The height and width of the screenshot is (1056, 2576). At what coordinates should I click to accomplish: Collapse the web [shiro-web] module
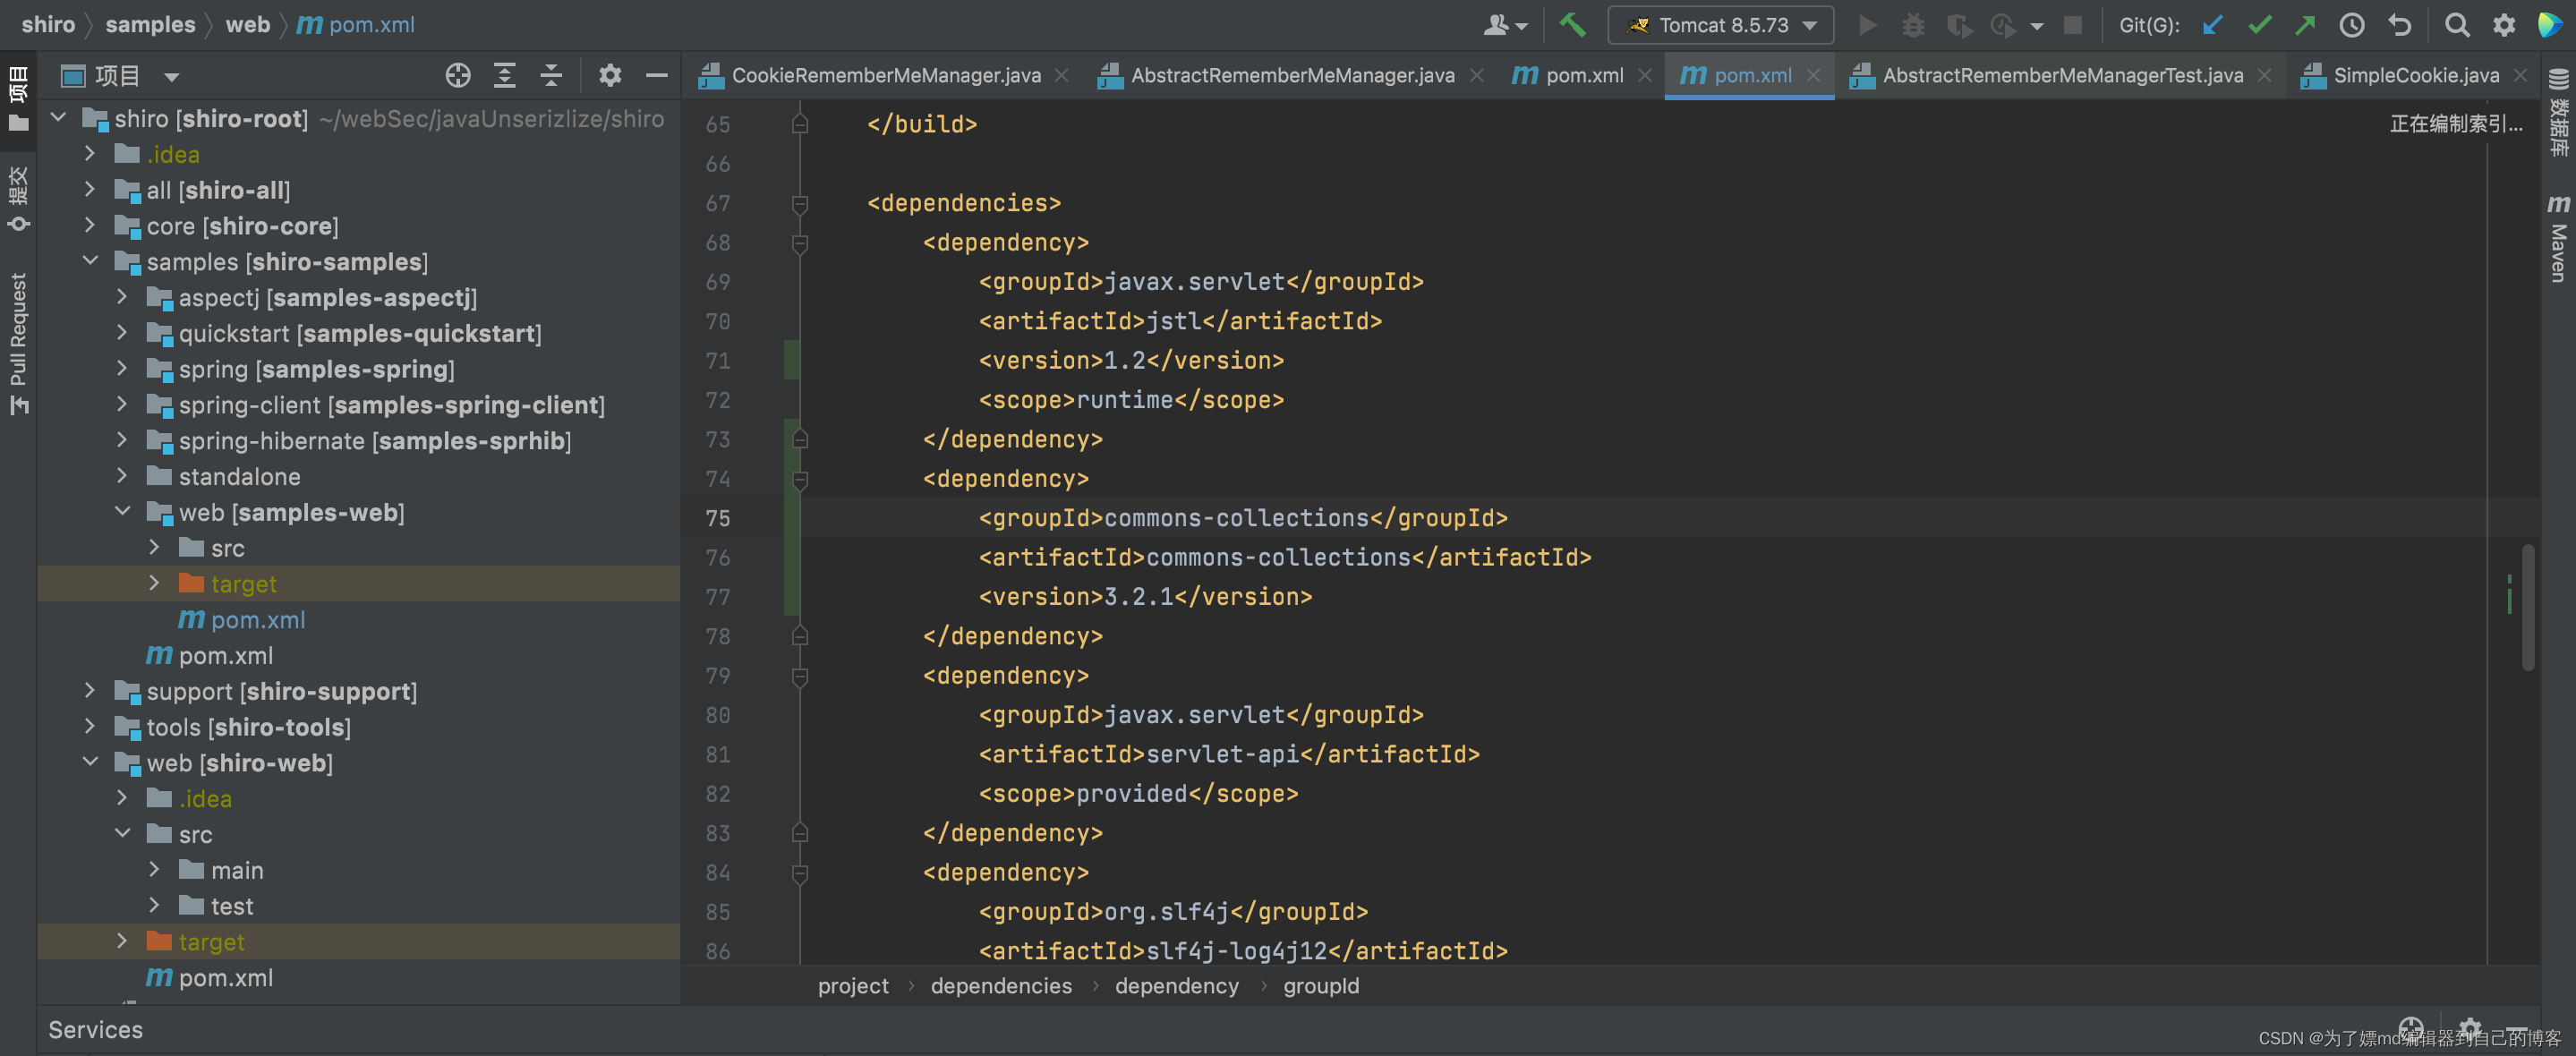point(90,762)
